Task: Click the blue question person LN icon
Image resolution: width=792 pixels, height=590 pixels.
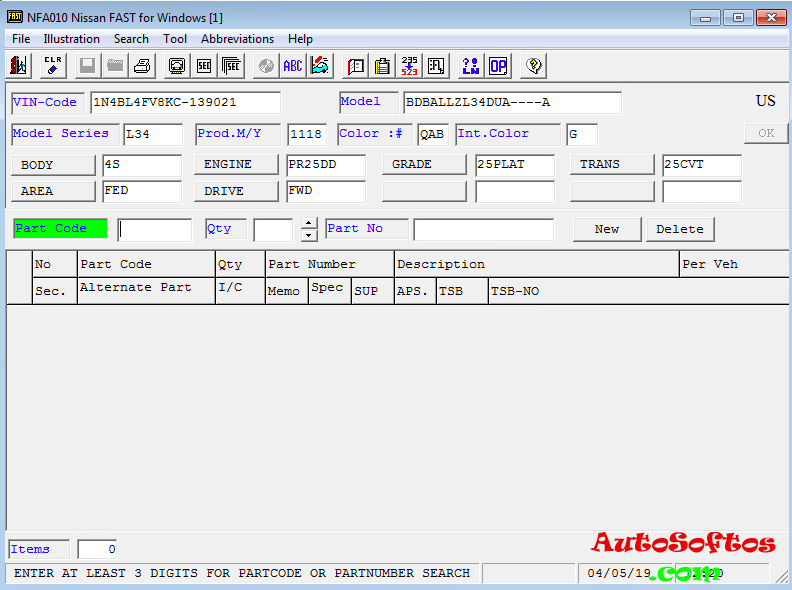Action: tap(471, 66)
